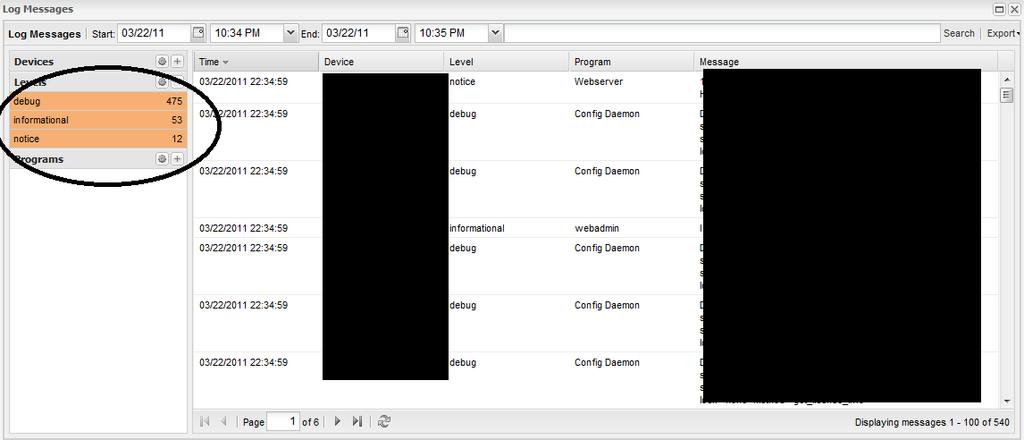Run the Search button
1024x440 pixels.
[959, 33]
